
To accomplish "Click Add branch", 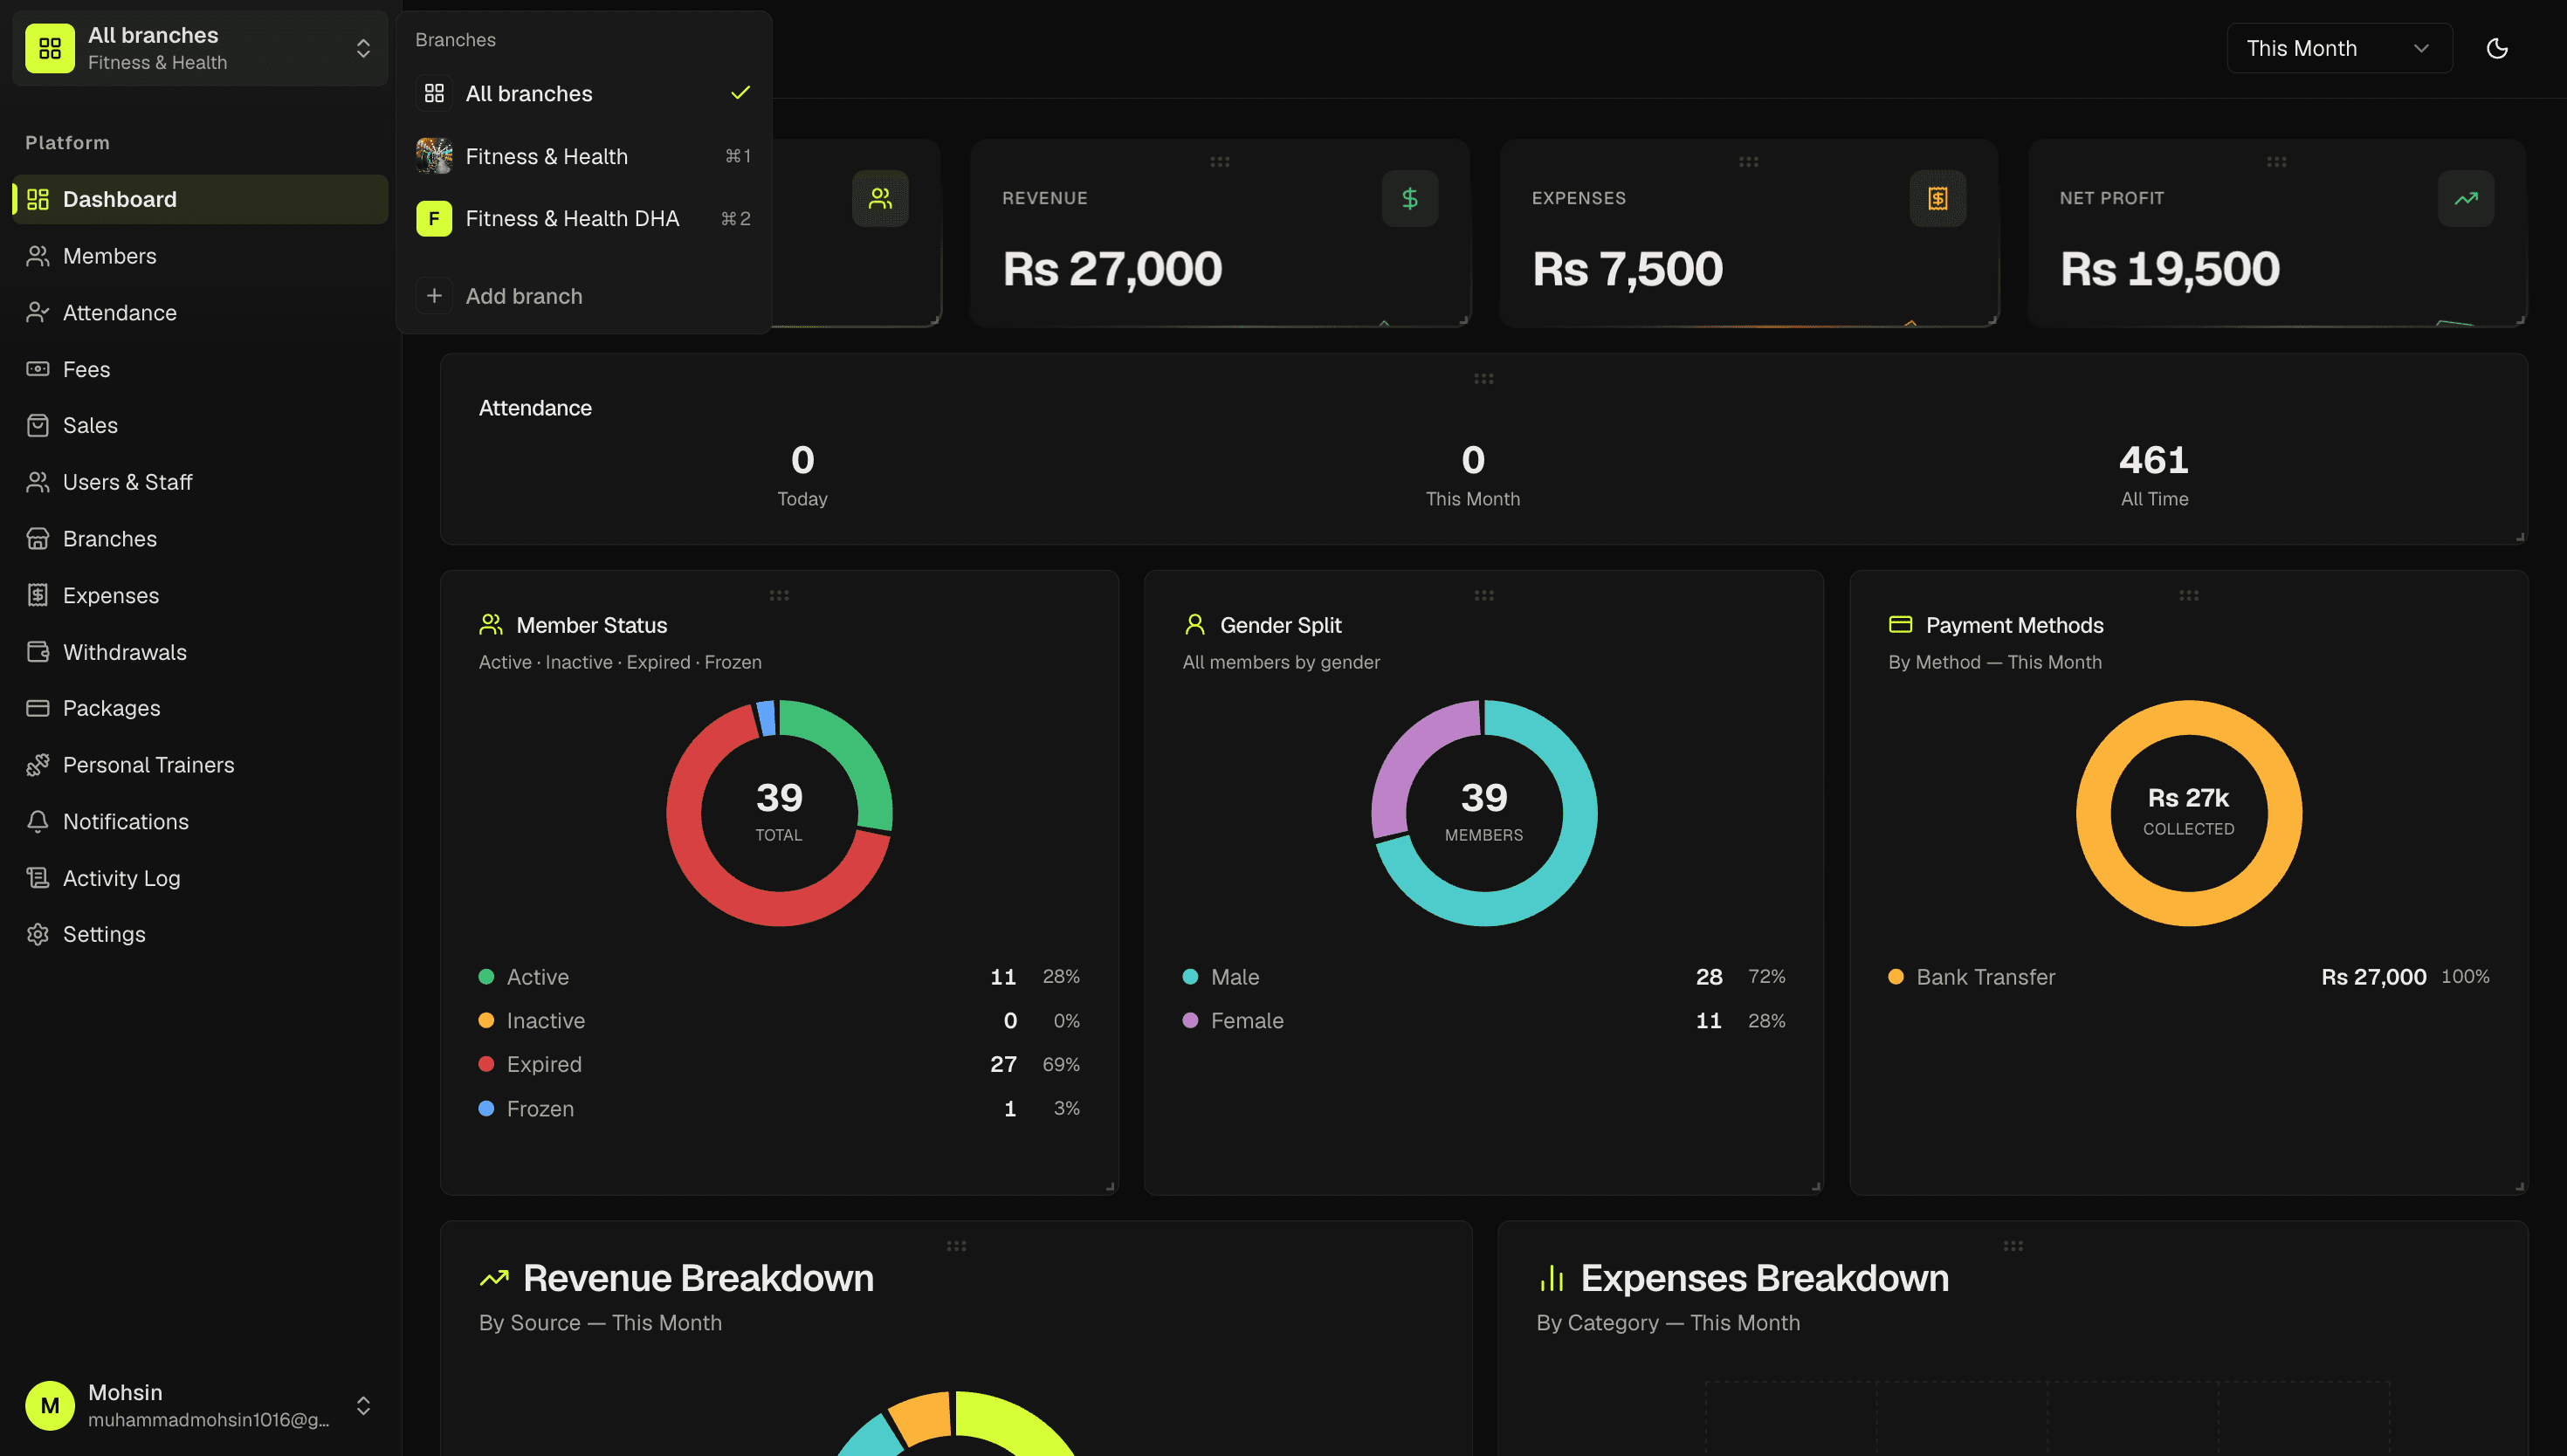I will coord(584,296).
